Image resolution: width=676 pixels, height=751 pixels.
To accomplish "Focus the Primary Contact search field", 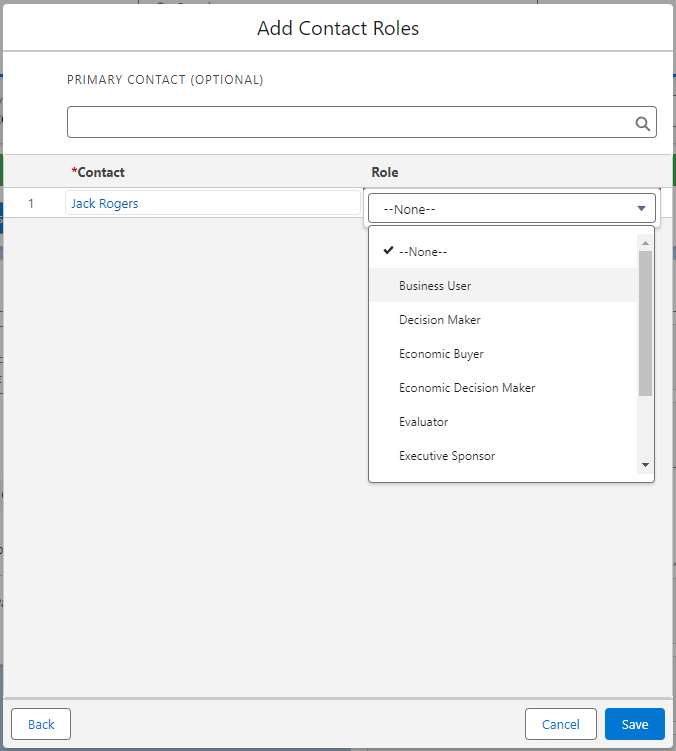I will pyautogui.click(x=350, y=122).
